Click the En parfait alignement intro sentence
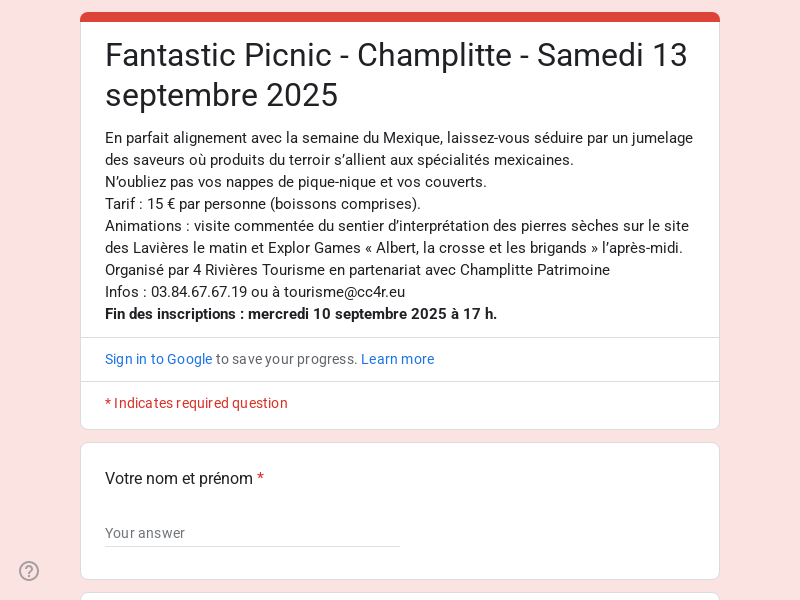The height and width of the screenshot is (600, 800). tap(399, 149)
